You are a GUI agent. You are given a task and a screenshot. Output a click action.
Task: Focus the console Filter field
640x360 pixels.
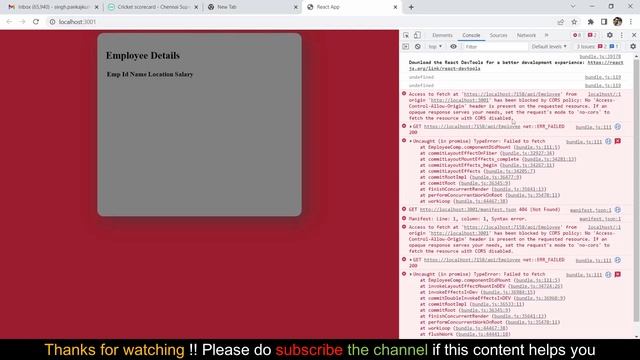[495, 47]
